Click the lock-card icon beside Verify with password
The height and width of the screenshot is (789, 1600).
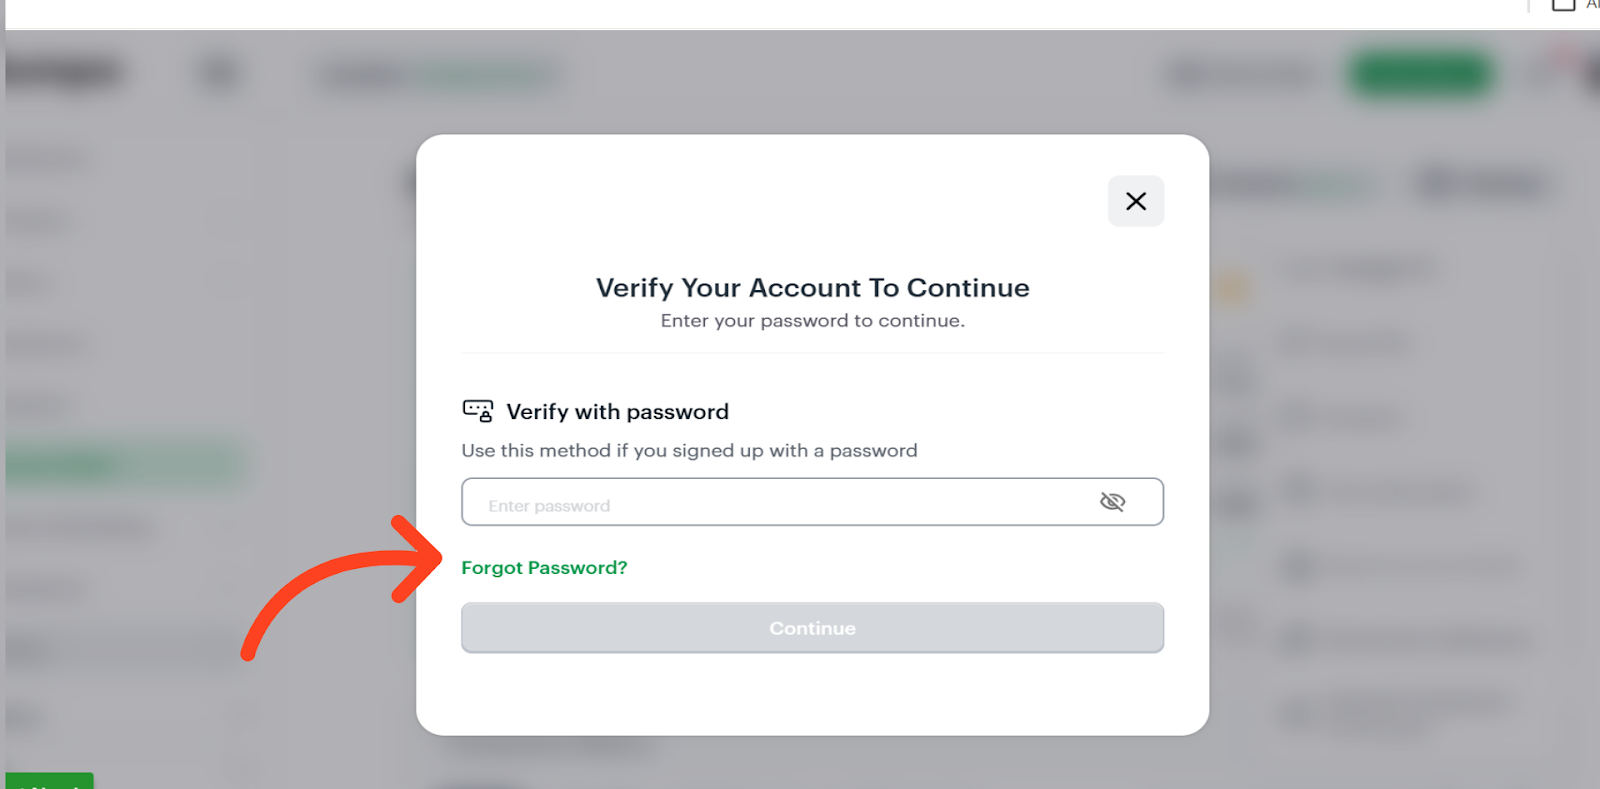(477, 410)
